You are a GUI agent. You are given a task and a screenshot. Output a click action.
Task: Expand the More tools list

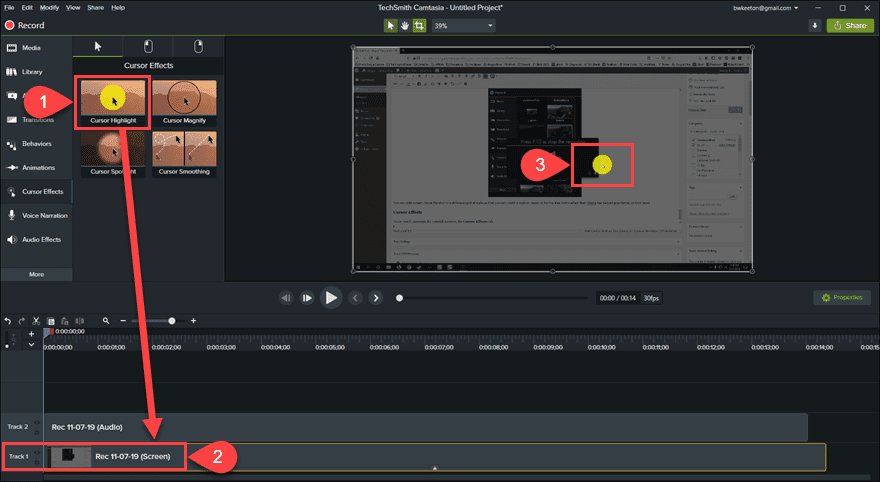tap(36, 273)
